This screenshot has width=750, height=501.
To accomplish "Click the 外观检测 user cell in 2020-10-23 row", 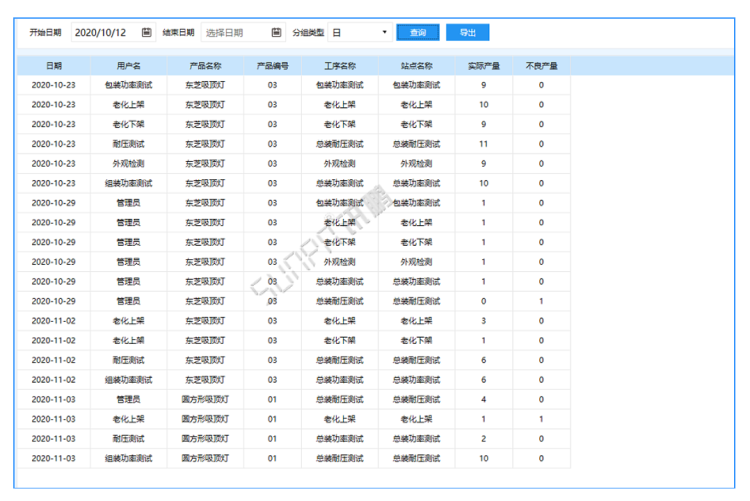I will (128, 163).
